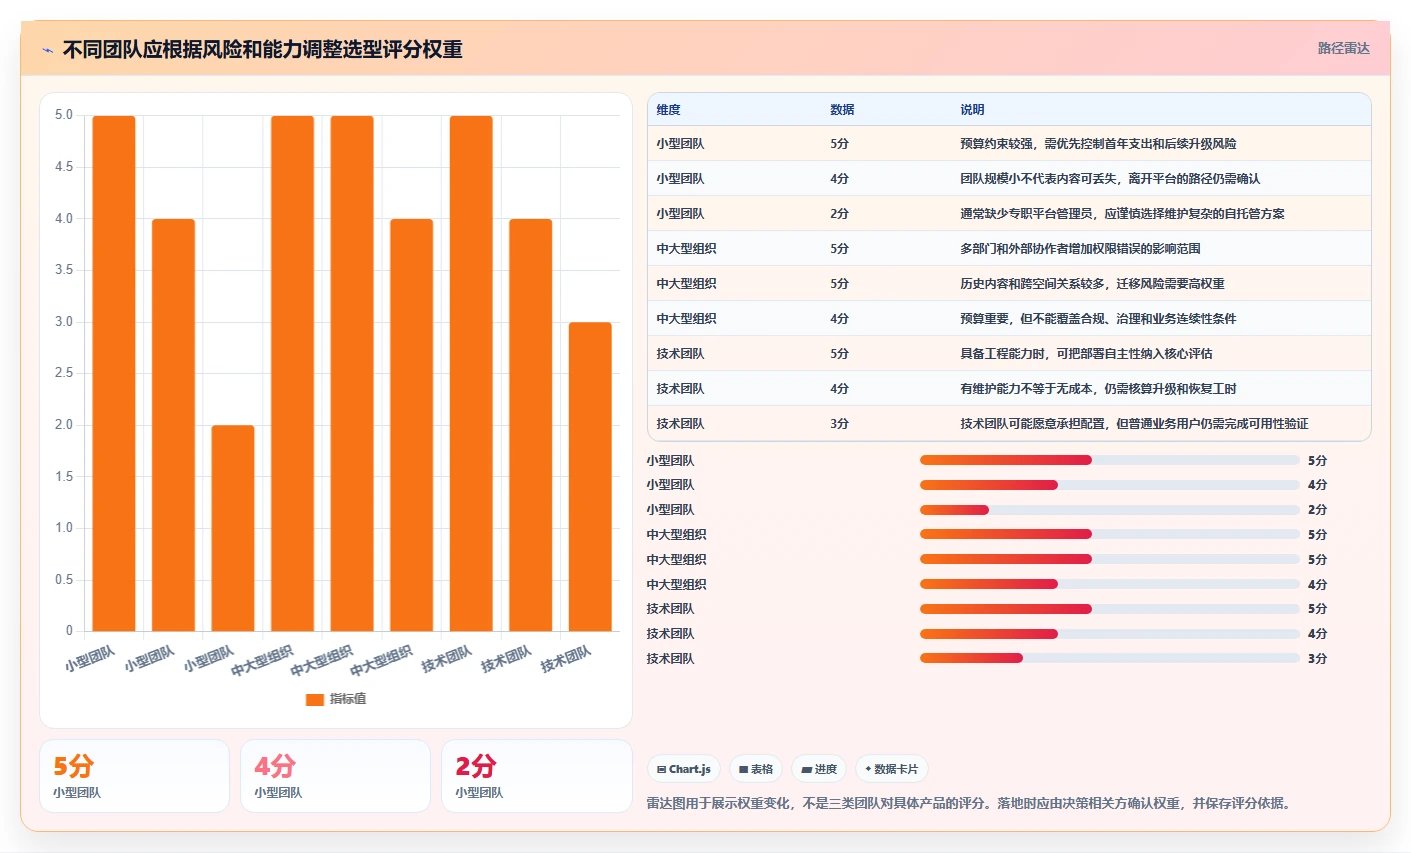Click the 中大型组织 4分 progress bar

pos(1109,584)
